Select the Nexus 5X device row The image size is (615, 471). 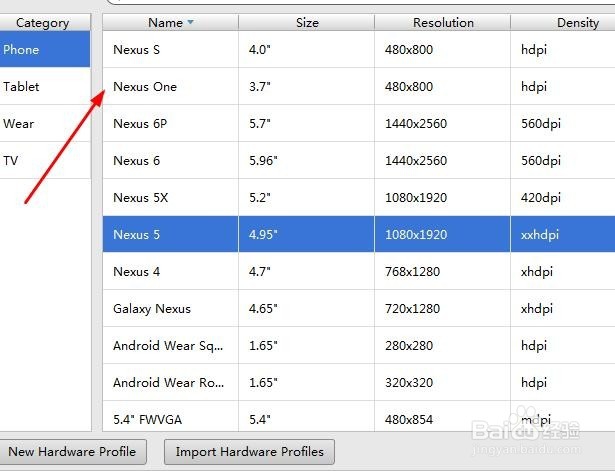coord(359,197)
